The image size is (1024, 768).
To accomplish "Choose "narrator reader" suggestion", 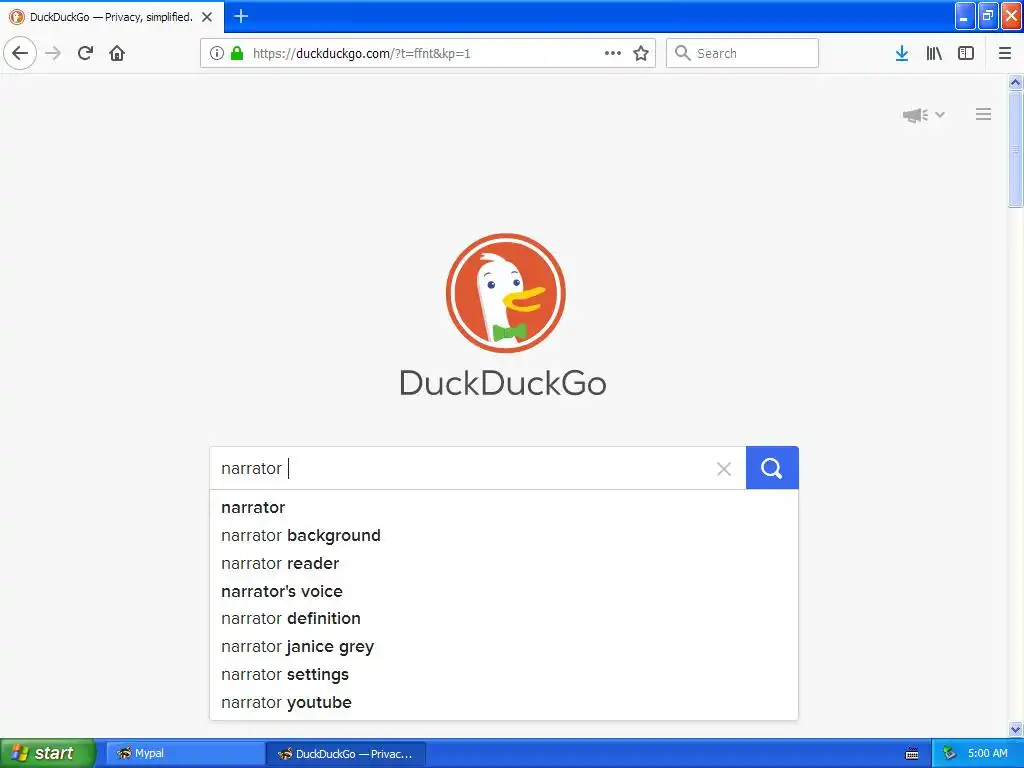I will click(504, 563).
